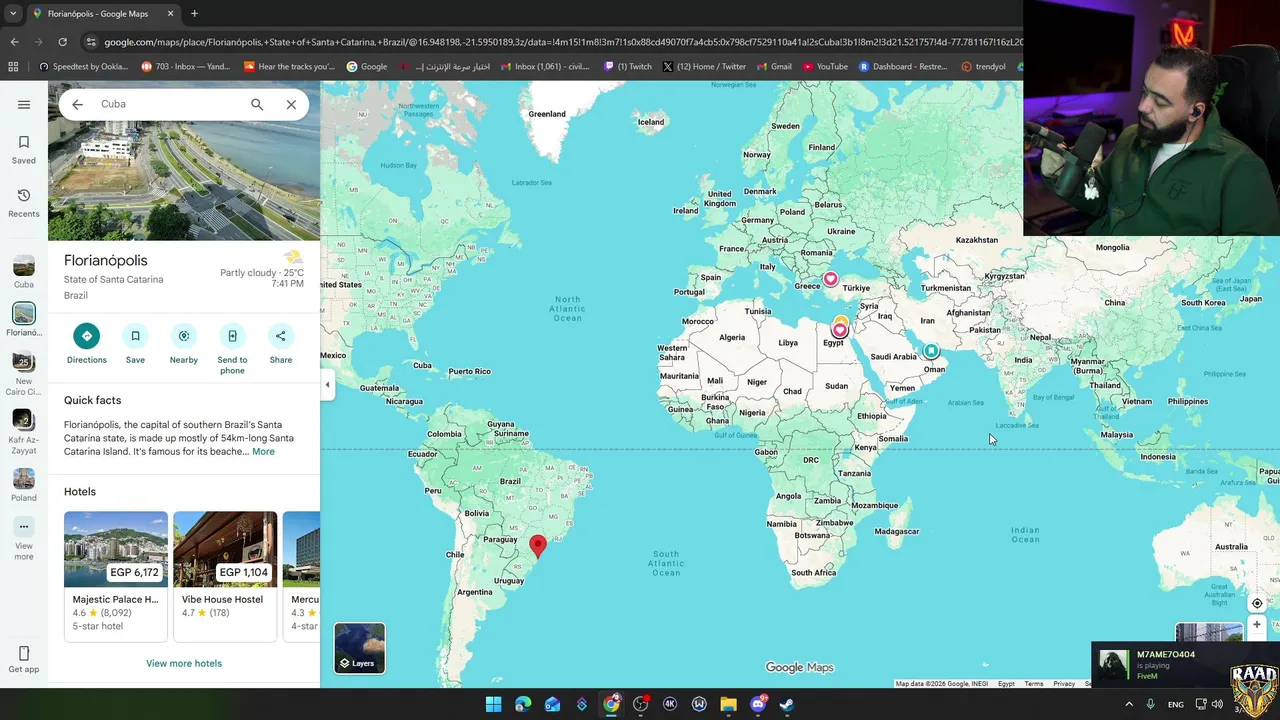
Task: Select the Florianópolis - Google Maps tab
Action: [103, 14]
